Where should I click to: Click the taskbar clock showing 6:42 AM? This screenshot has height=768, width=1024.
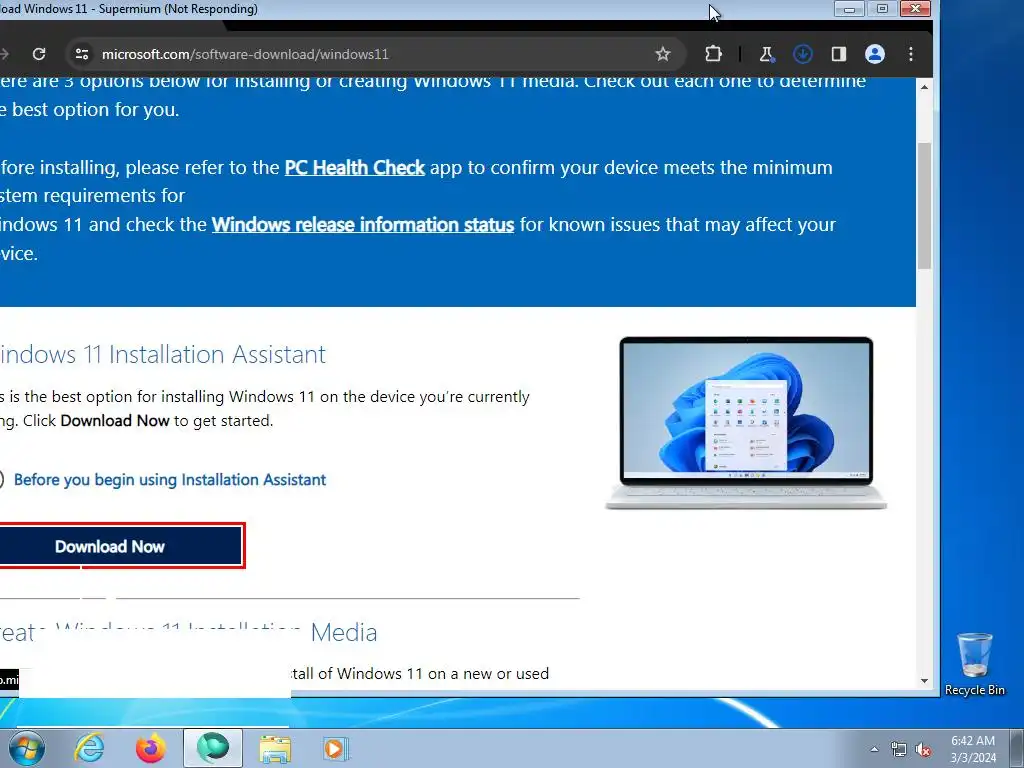click(973, 749)
